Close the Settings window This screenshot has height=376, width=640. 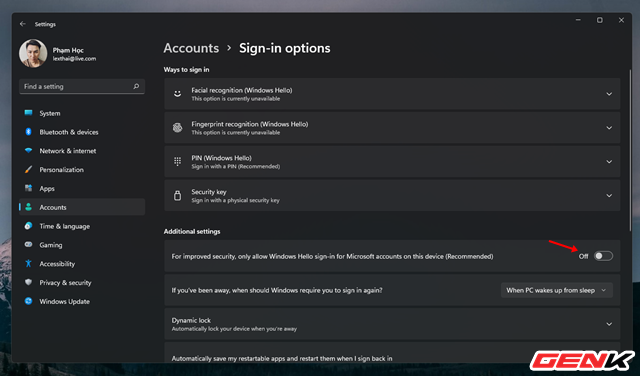tap(621, 20)
